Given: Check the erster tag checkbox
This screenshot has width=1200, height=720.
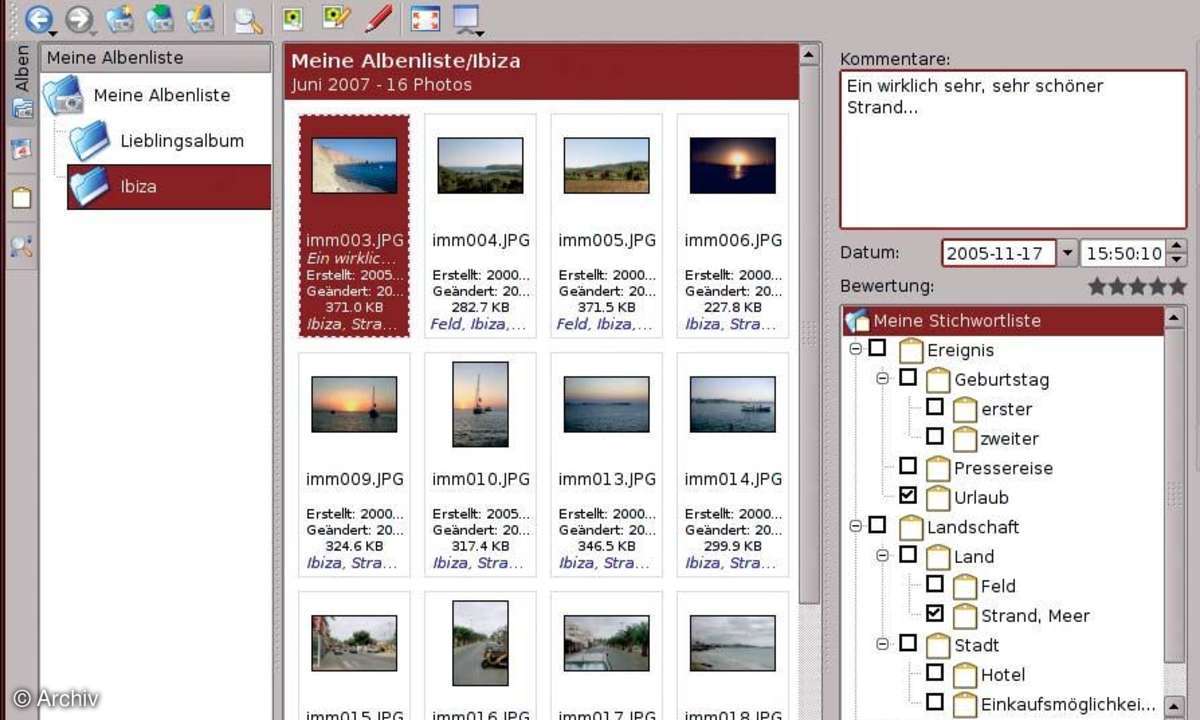Looking at the screenshot, I should coord(934,407).
